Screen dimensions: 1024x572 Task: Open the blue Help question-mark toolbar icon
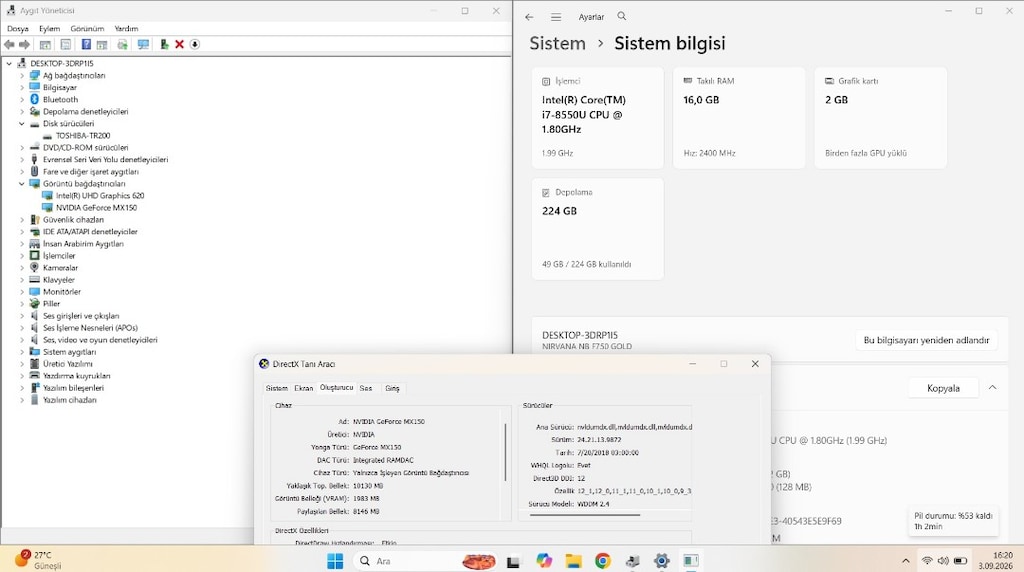coord(86,44)
